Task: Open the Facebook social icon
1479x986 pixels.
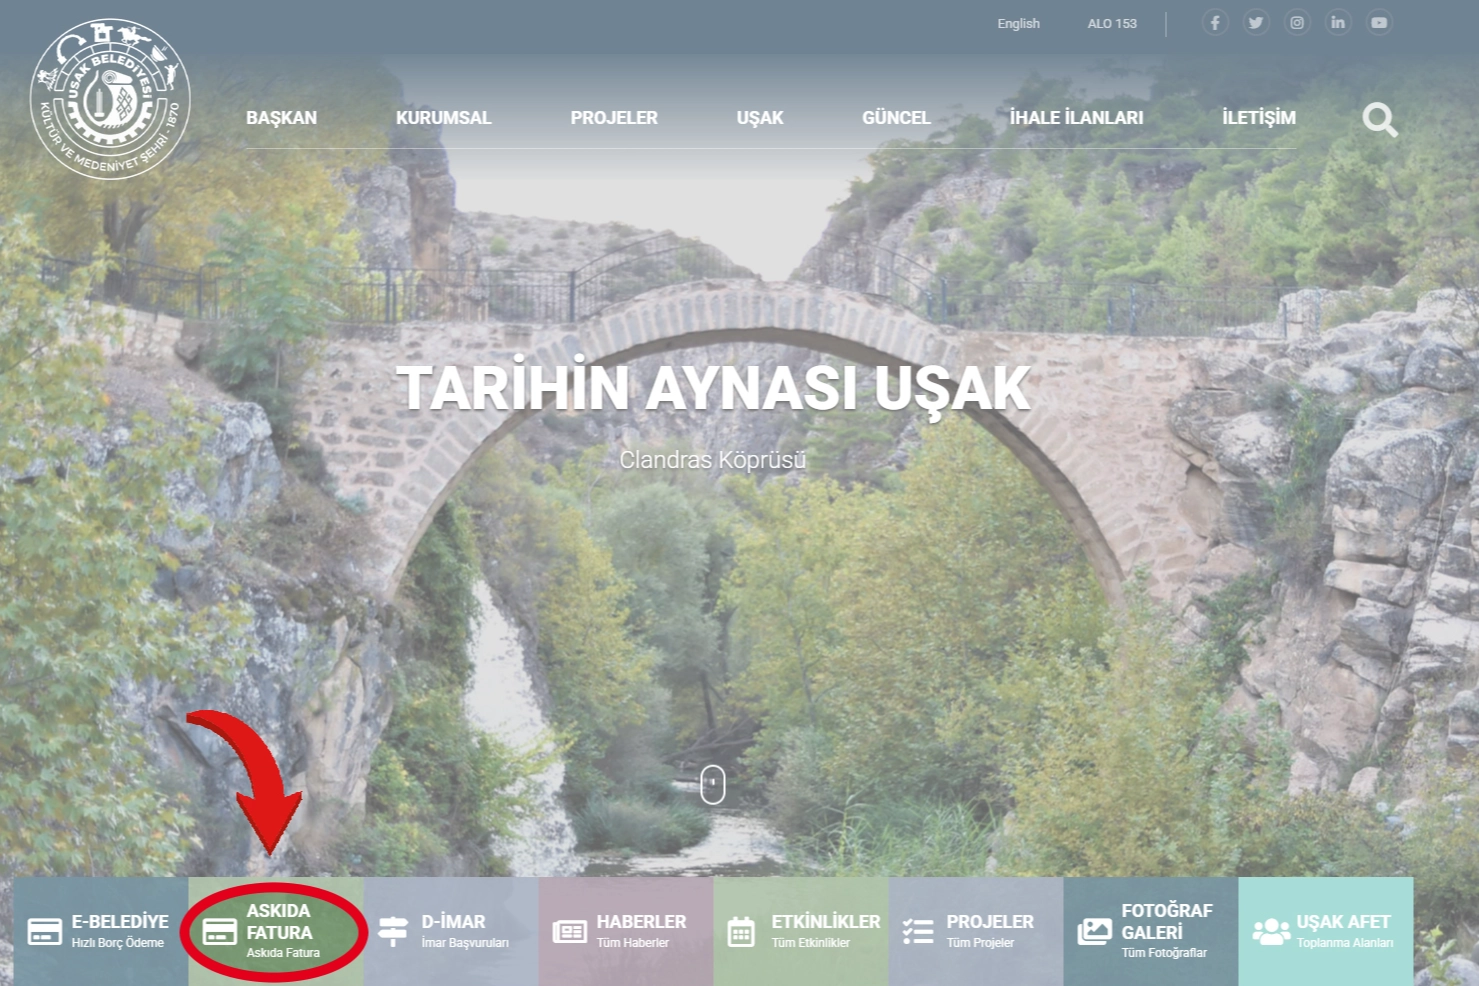Action: (1215, 23)
